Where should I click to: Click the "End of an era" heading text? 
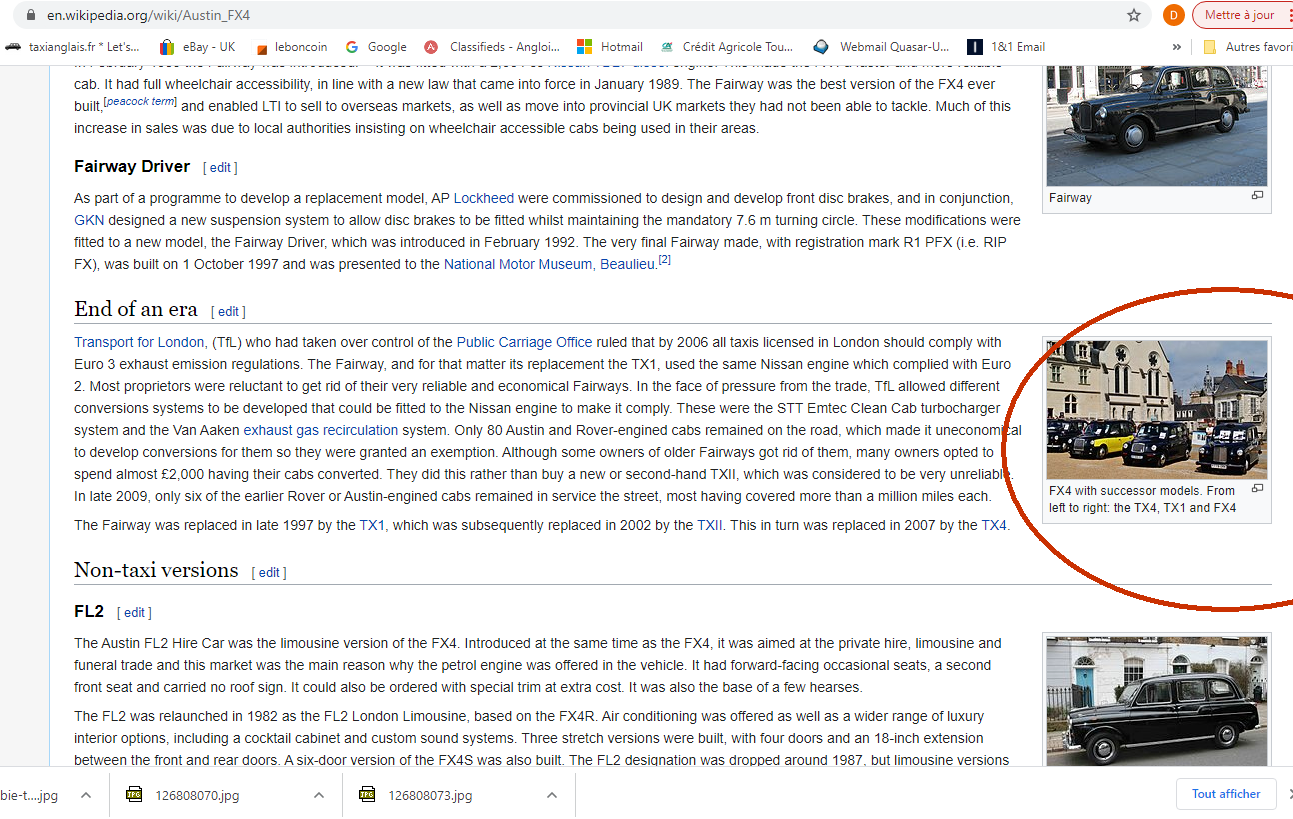136,308
